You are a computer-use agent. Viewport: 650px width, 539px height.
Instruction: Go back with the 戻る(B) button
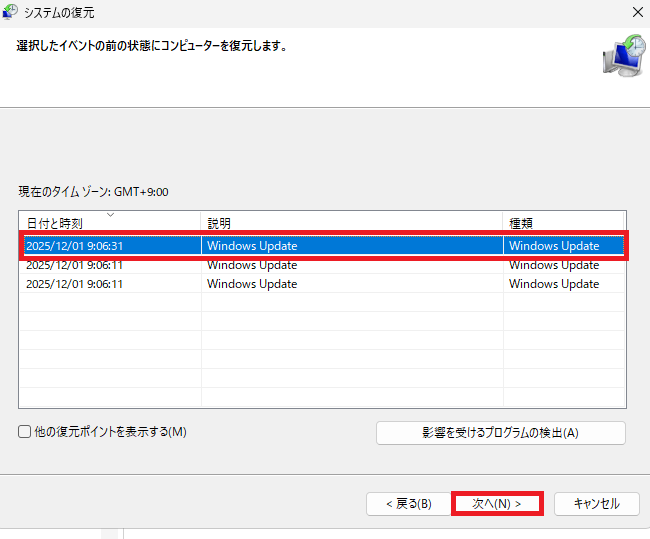click(400, 503)
